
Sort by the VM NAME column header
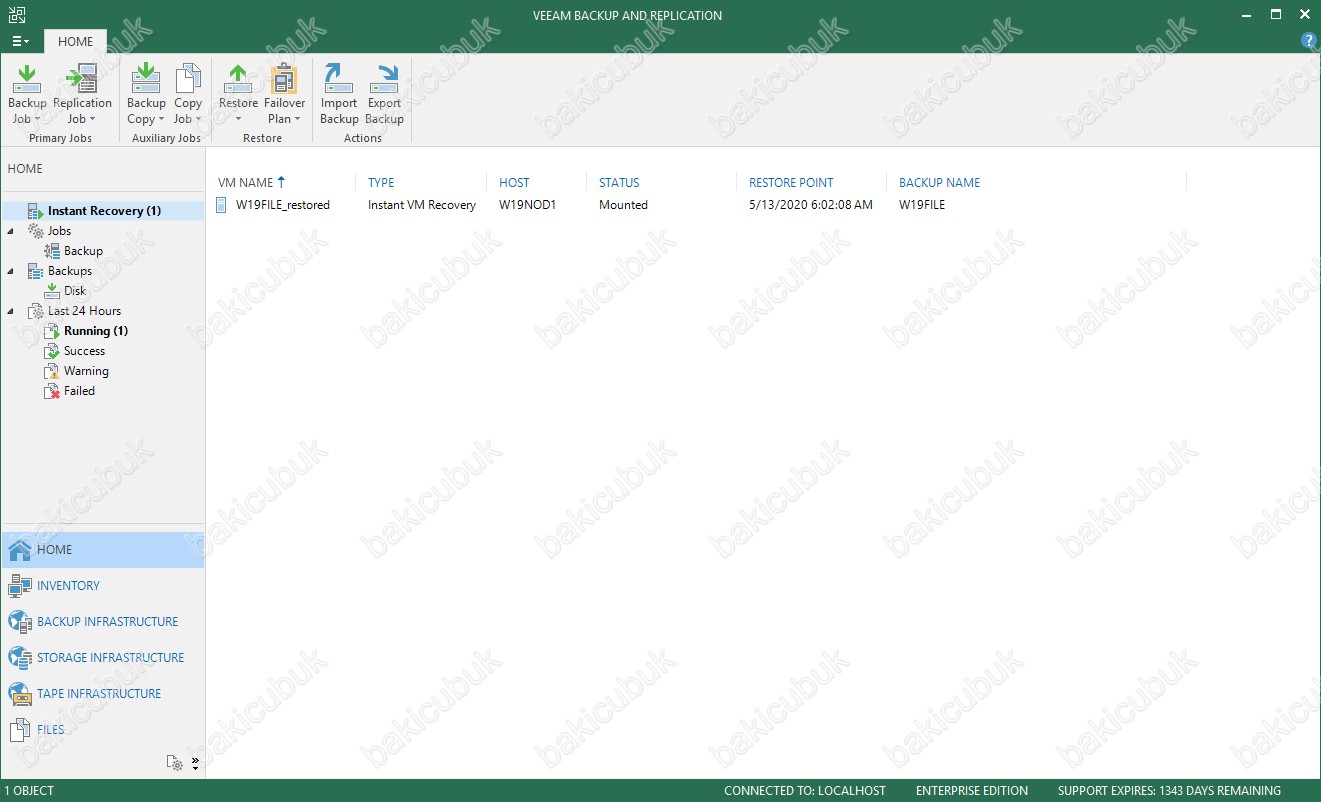pos(245,183)
